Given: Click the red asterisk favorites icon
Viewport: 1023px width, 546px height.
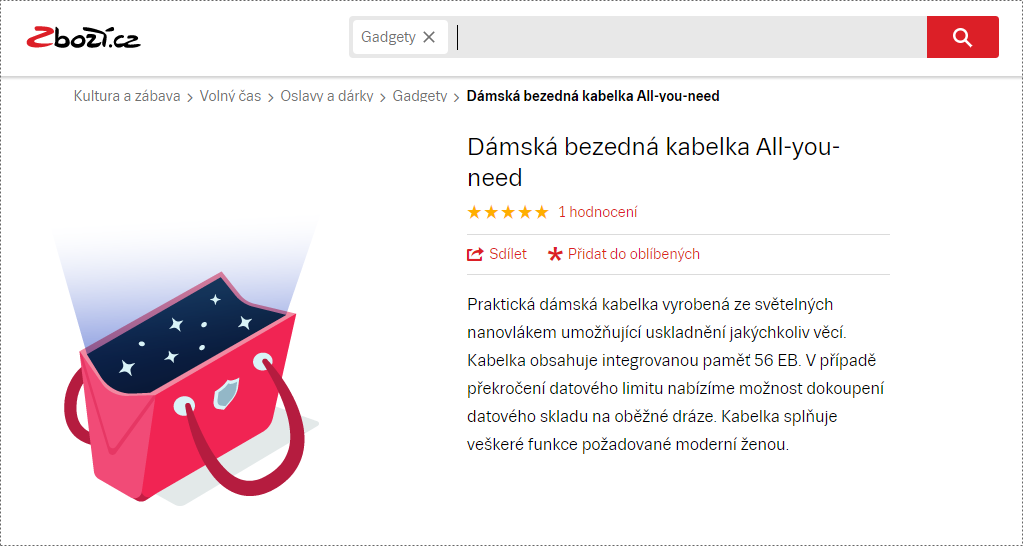Looking at the screenshot, I should pyautogui.click(x=555, y=254).
